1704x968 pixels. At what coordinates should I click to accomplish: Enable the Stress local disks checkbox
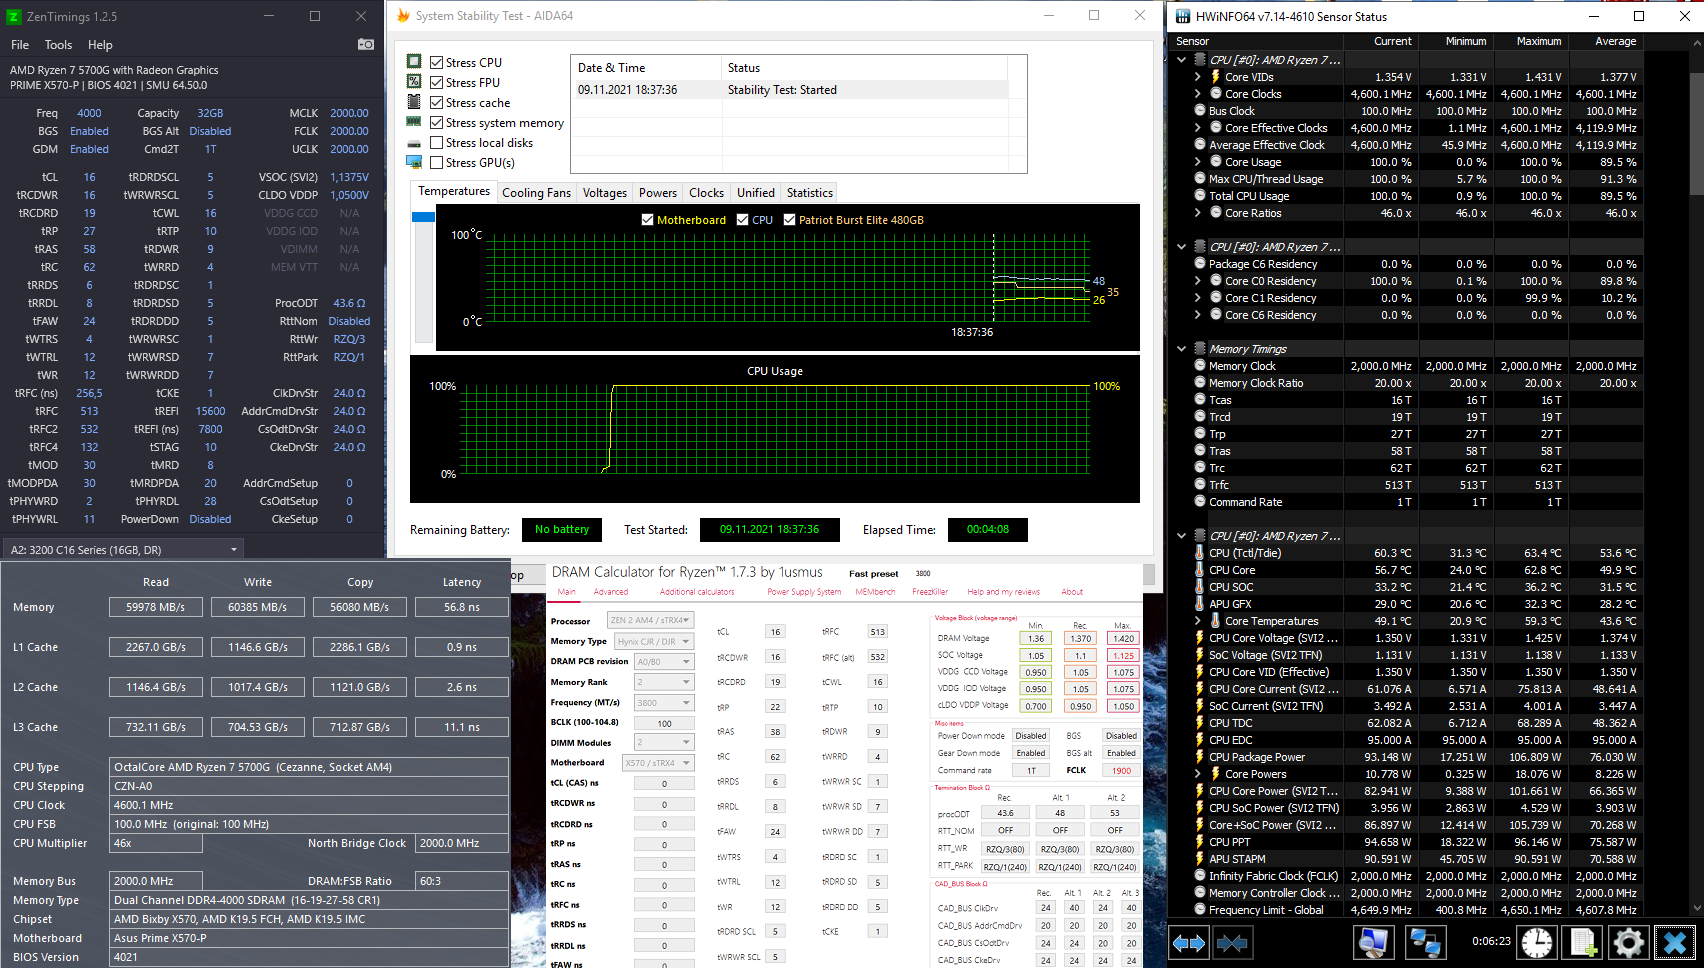[x=437, y=142]
